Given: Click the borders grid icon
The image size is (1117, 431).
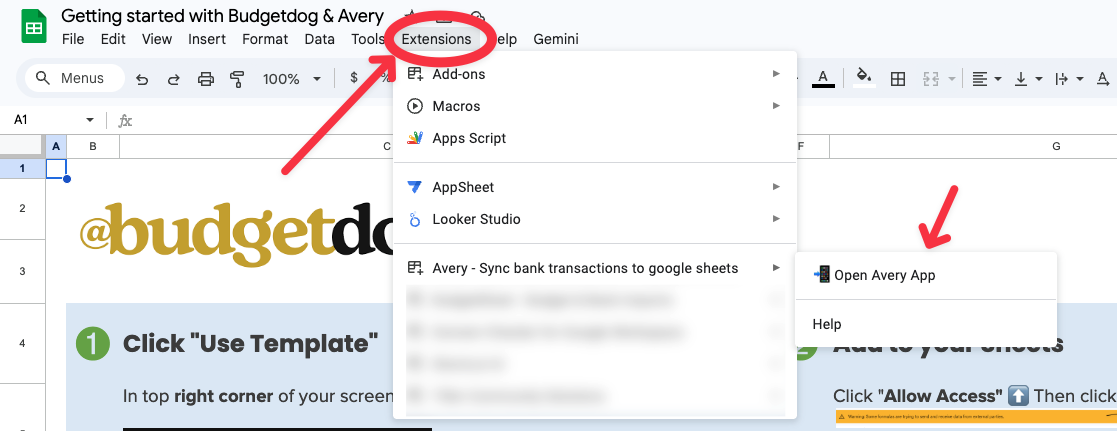Looking at the screenshot, I should [x=898, y=79].
